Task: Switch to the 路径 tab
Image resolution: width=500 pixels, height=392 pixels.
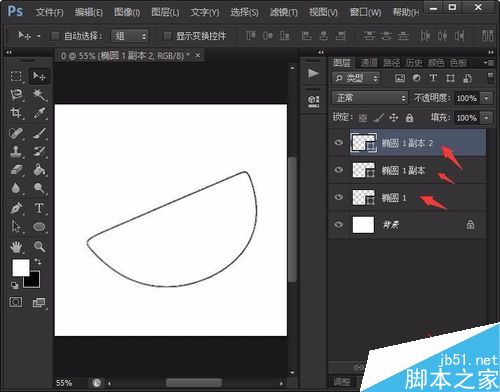Action: click(x=391, y=63)
